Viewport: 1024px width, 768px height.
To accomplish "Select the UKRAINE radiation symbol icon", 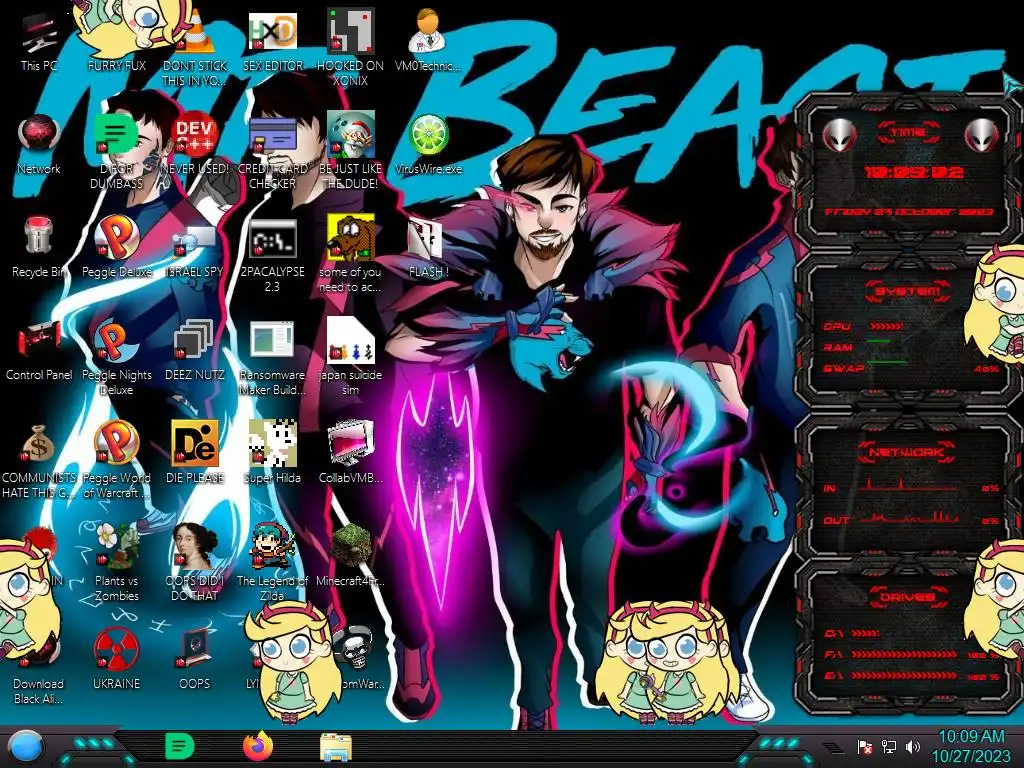I will [x=116, y=658].
